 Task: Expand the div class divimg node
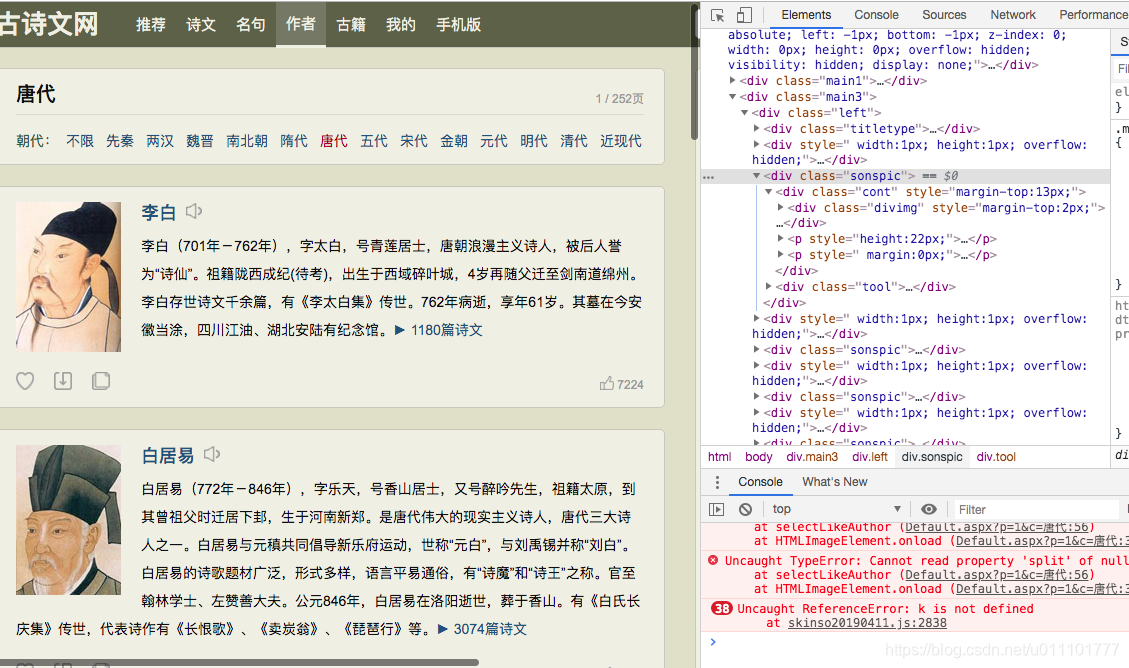pyautogui.click(x=781, y=207)
